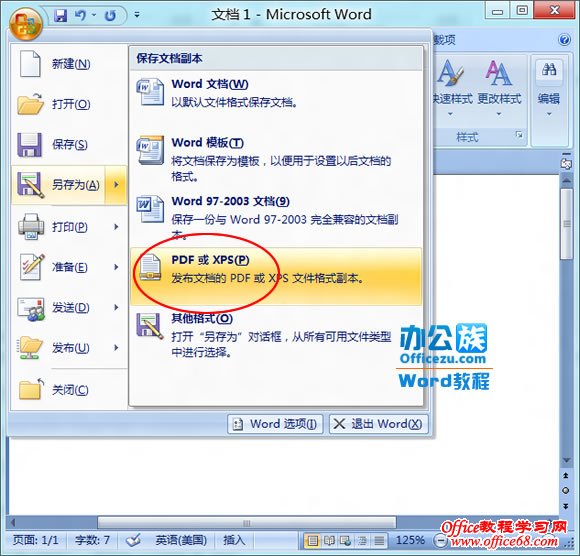
Task: Choose PDF 或 XPS(P) save option
Action: (x=276, y=276)
